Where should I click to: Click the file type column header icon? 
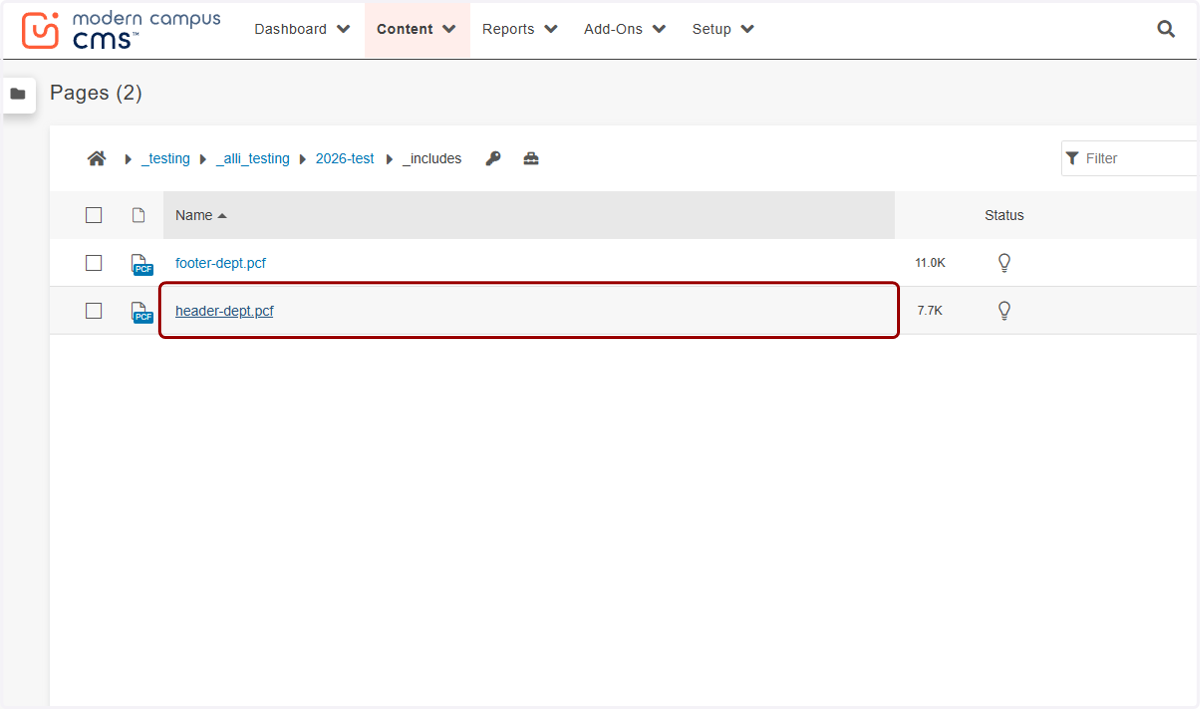click(x=139, y=215)
